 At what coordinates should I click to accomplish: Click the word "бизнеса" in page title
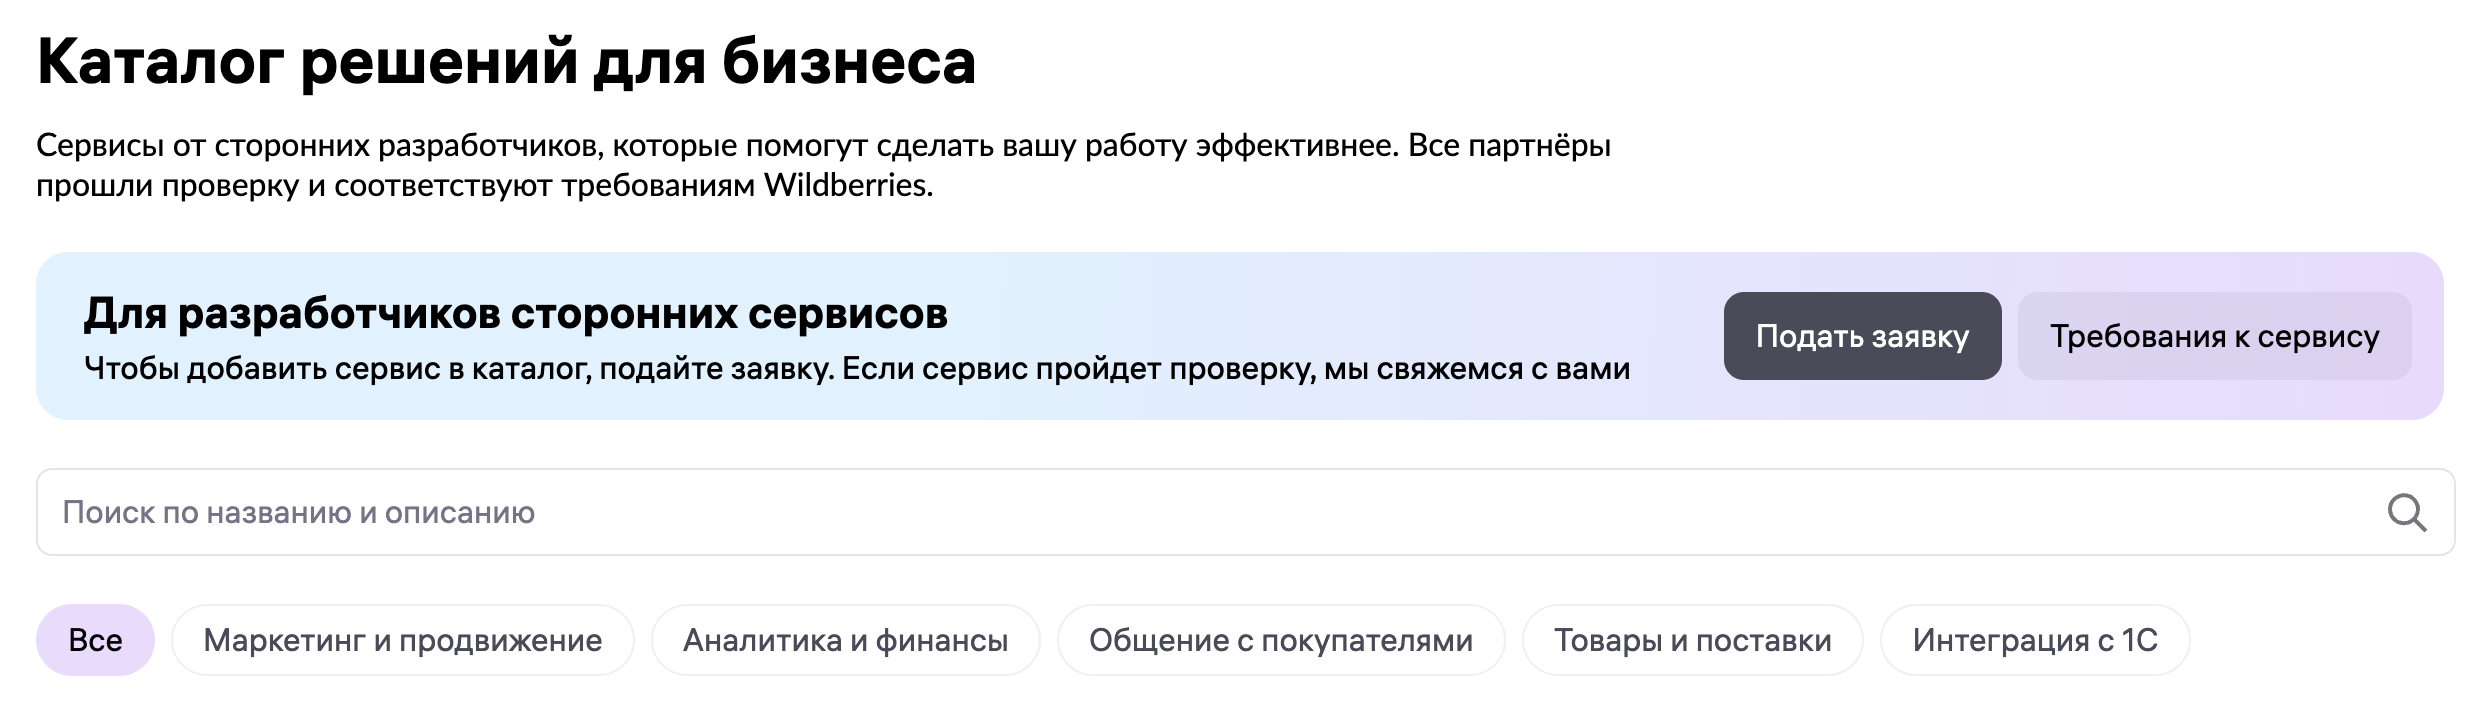(848, 62)
